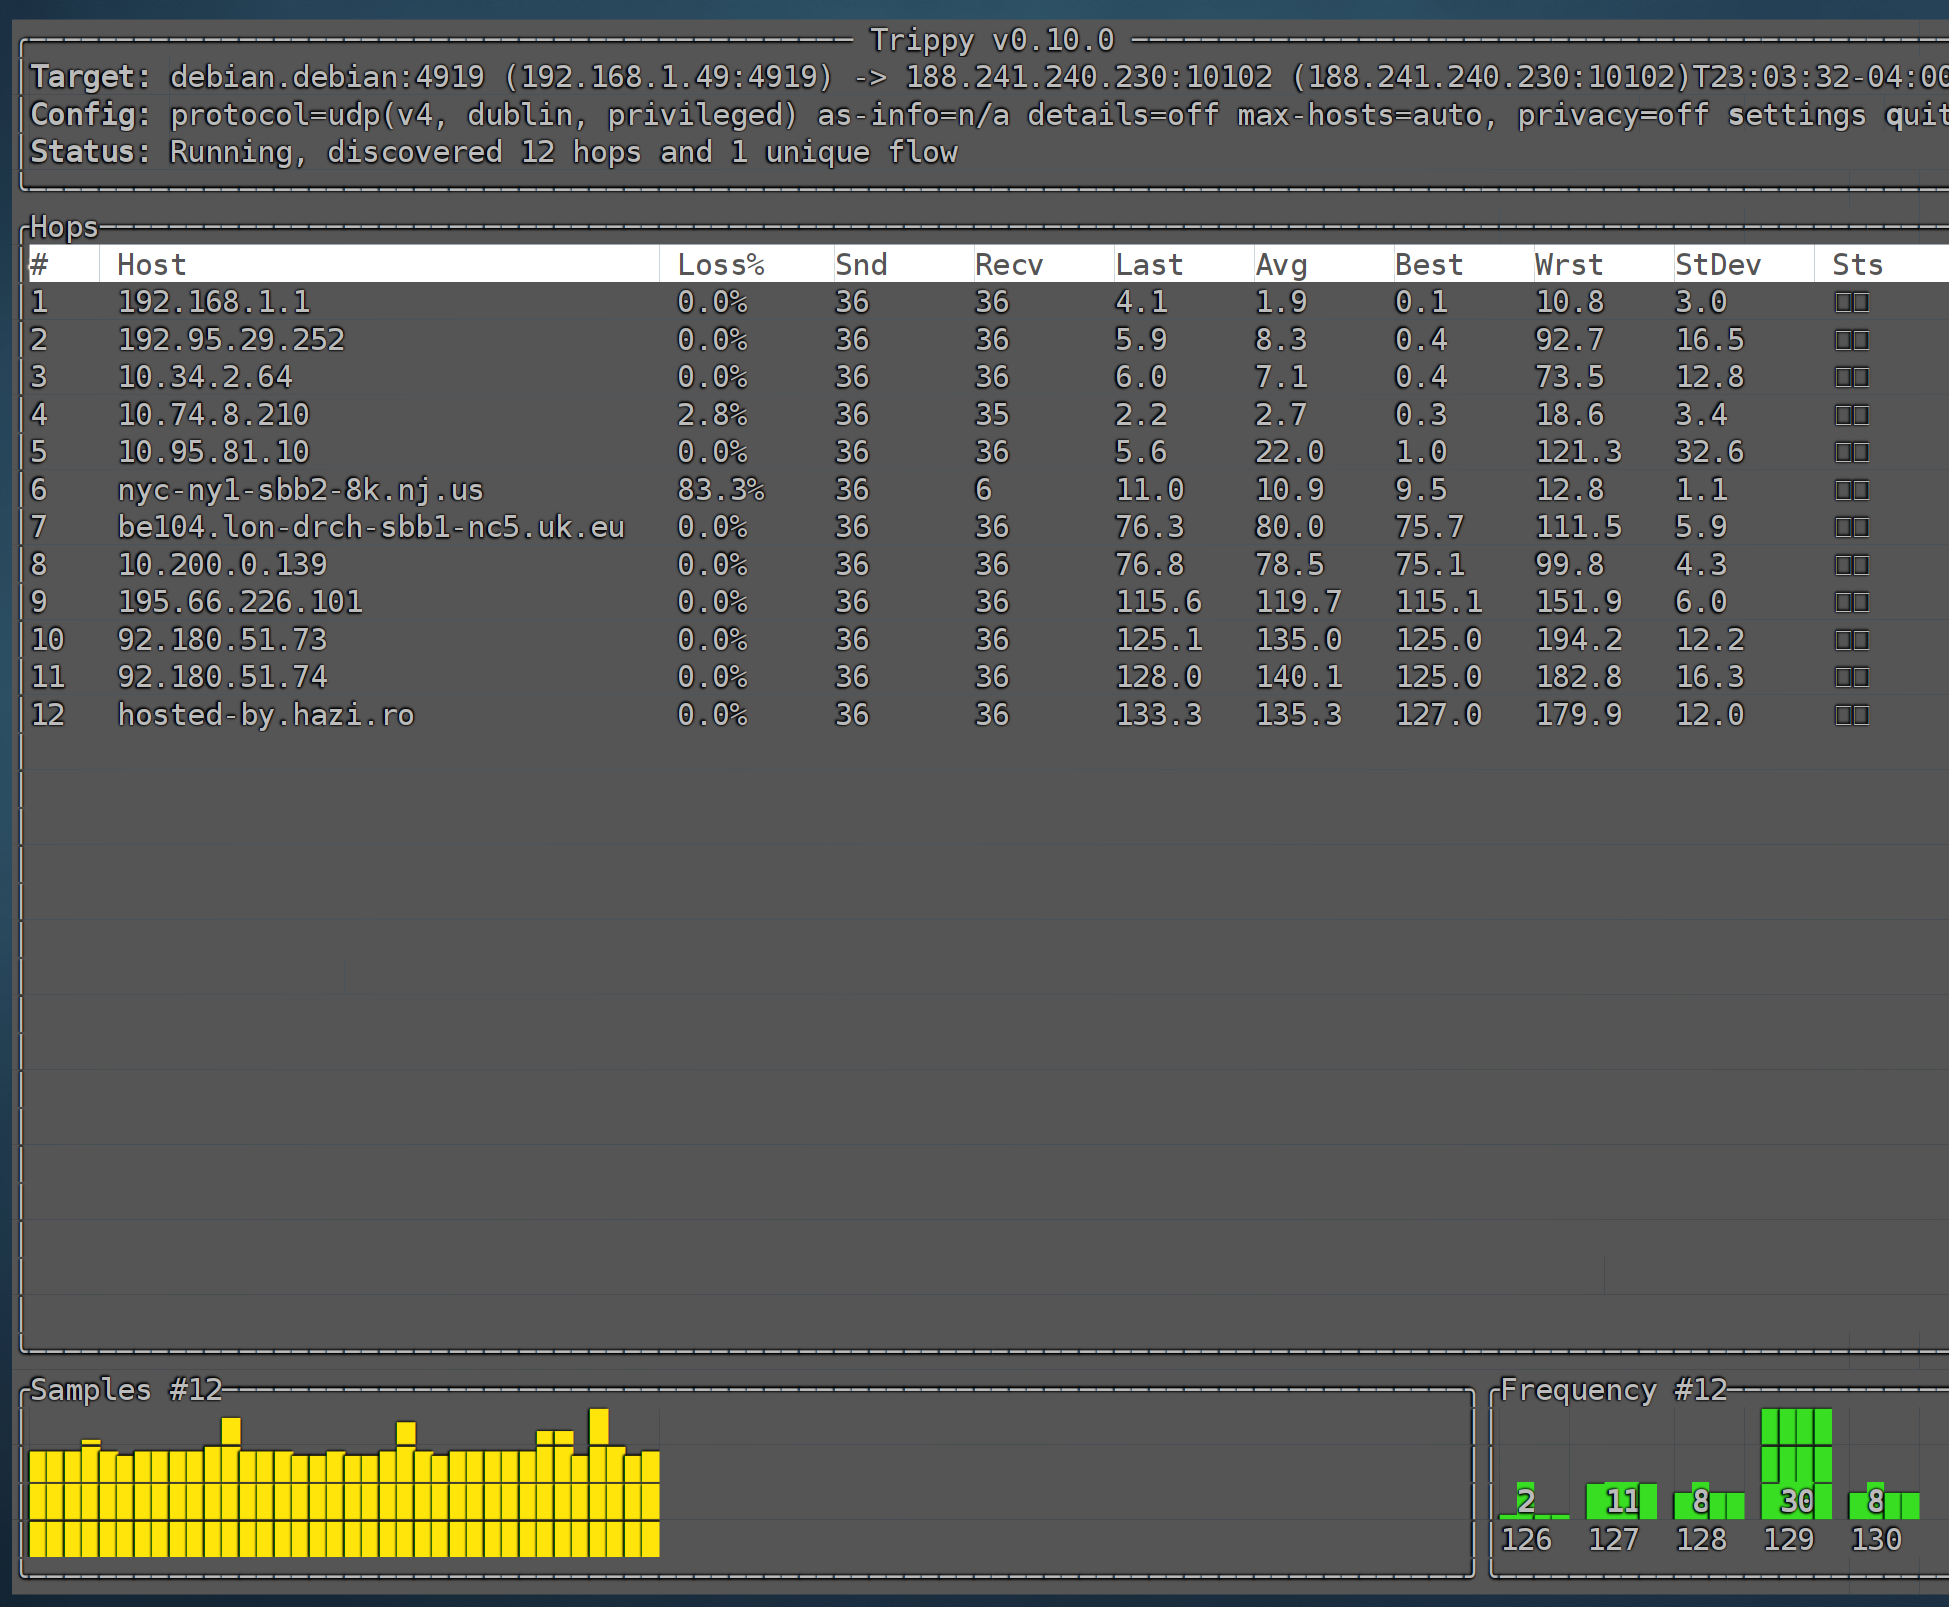Click the Loss% column header
The height and width of the screenshot is (1607, 1949).
coord(720,265)
